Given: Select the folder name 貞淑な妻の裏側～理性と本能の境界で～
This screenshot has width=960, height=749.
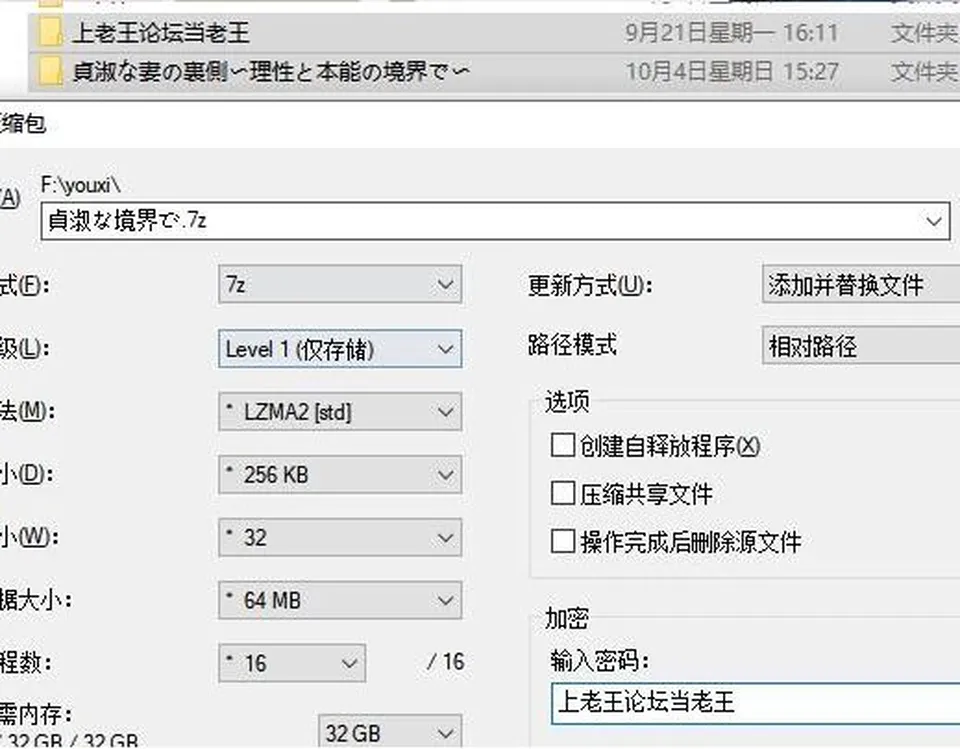Looking at the screenshot, I should (x=271, y=72).
